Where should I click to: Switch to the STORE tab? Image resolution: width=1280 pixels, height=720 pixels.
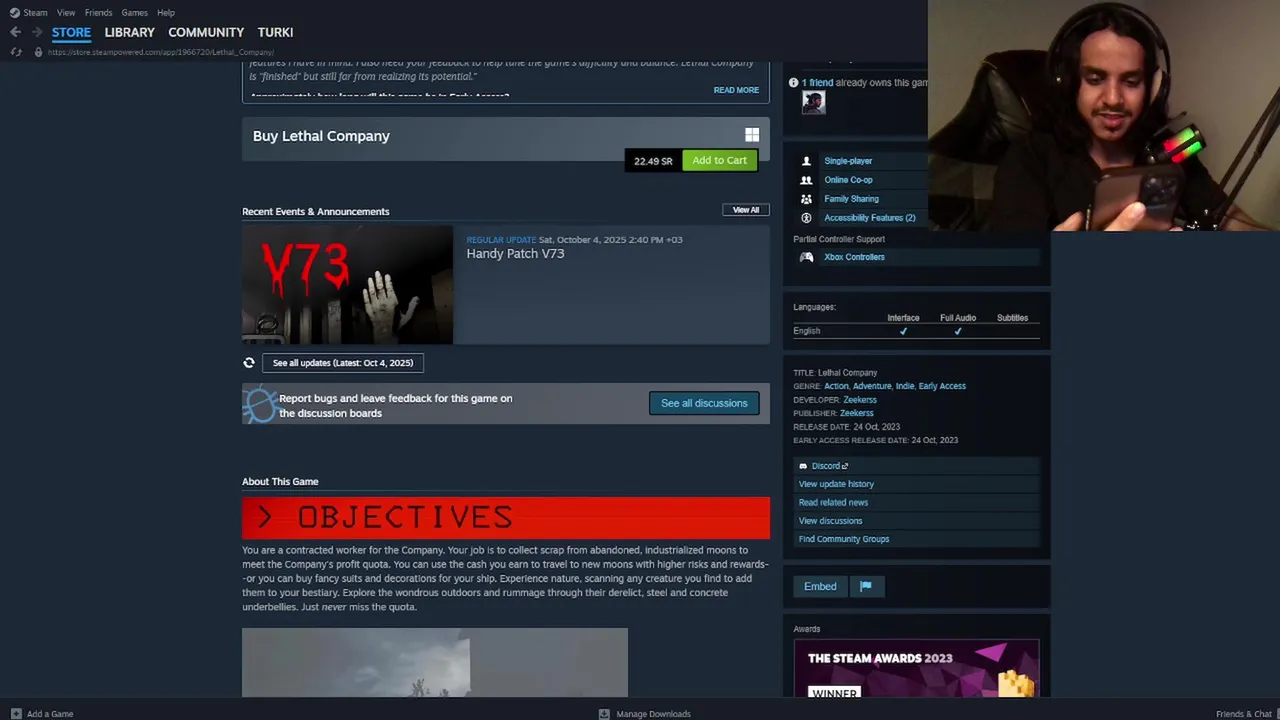pyautogui.click(x=71, y=32)
